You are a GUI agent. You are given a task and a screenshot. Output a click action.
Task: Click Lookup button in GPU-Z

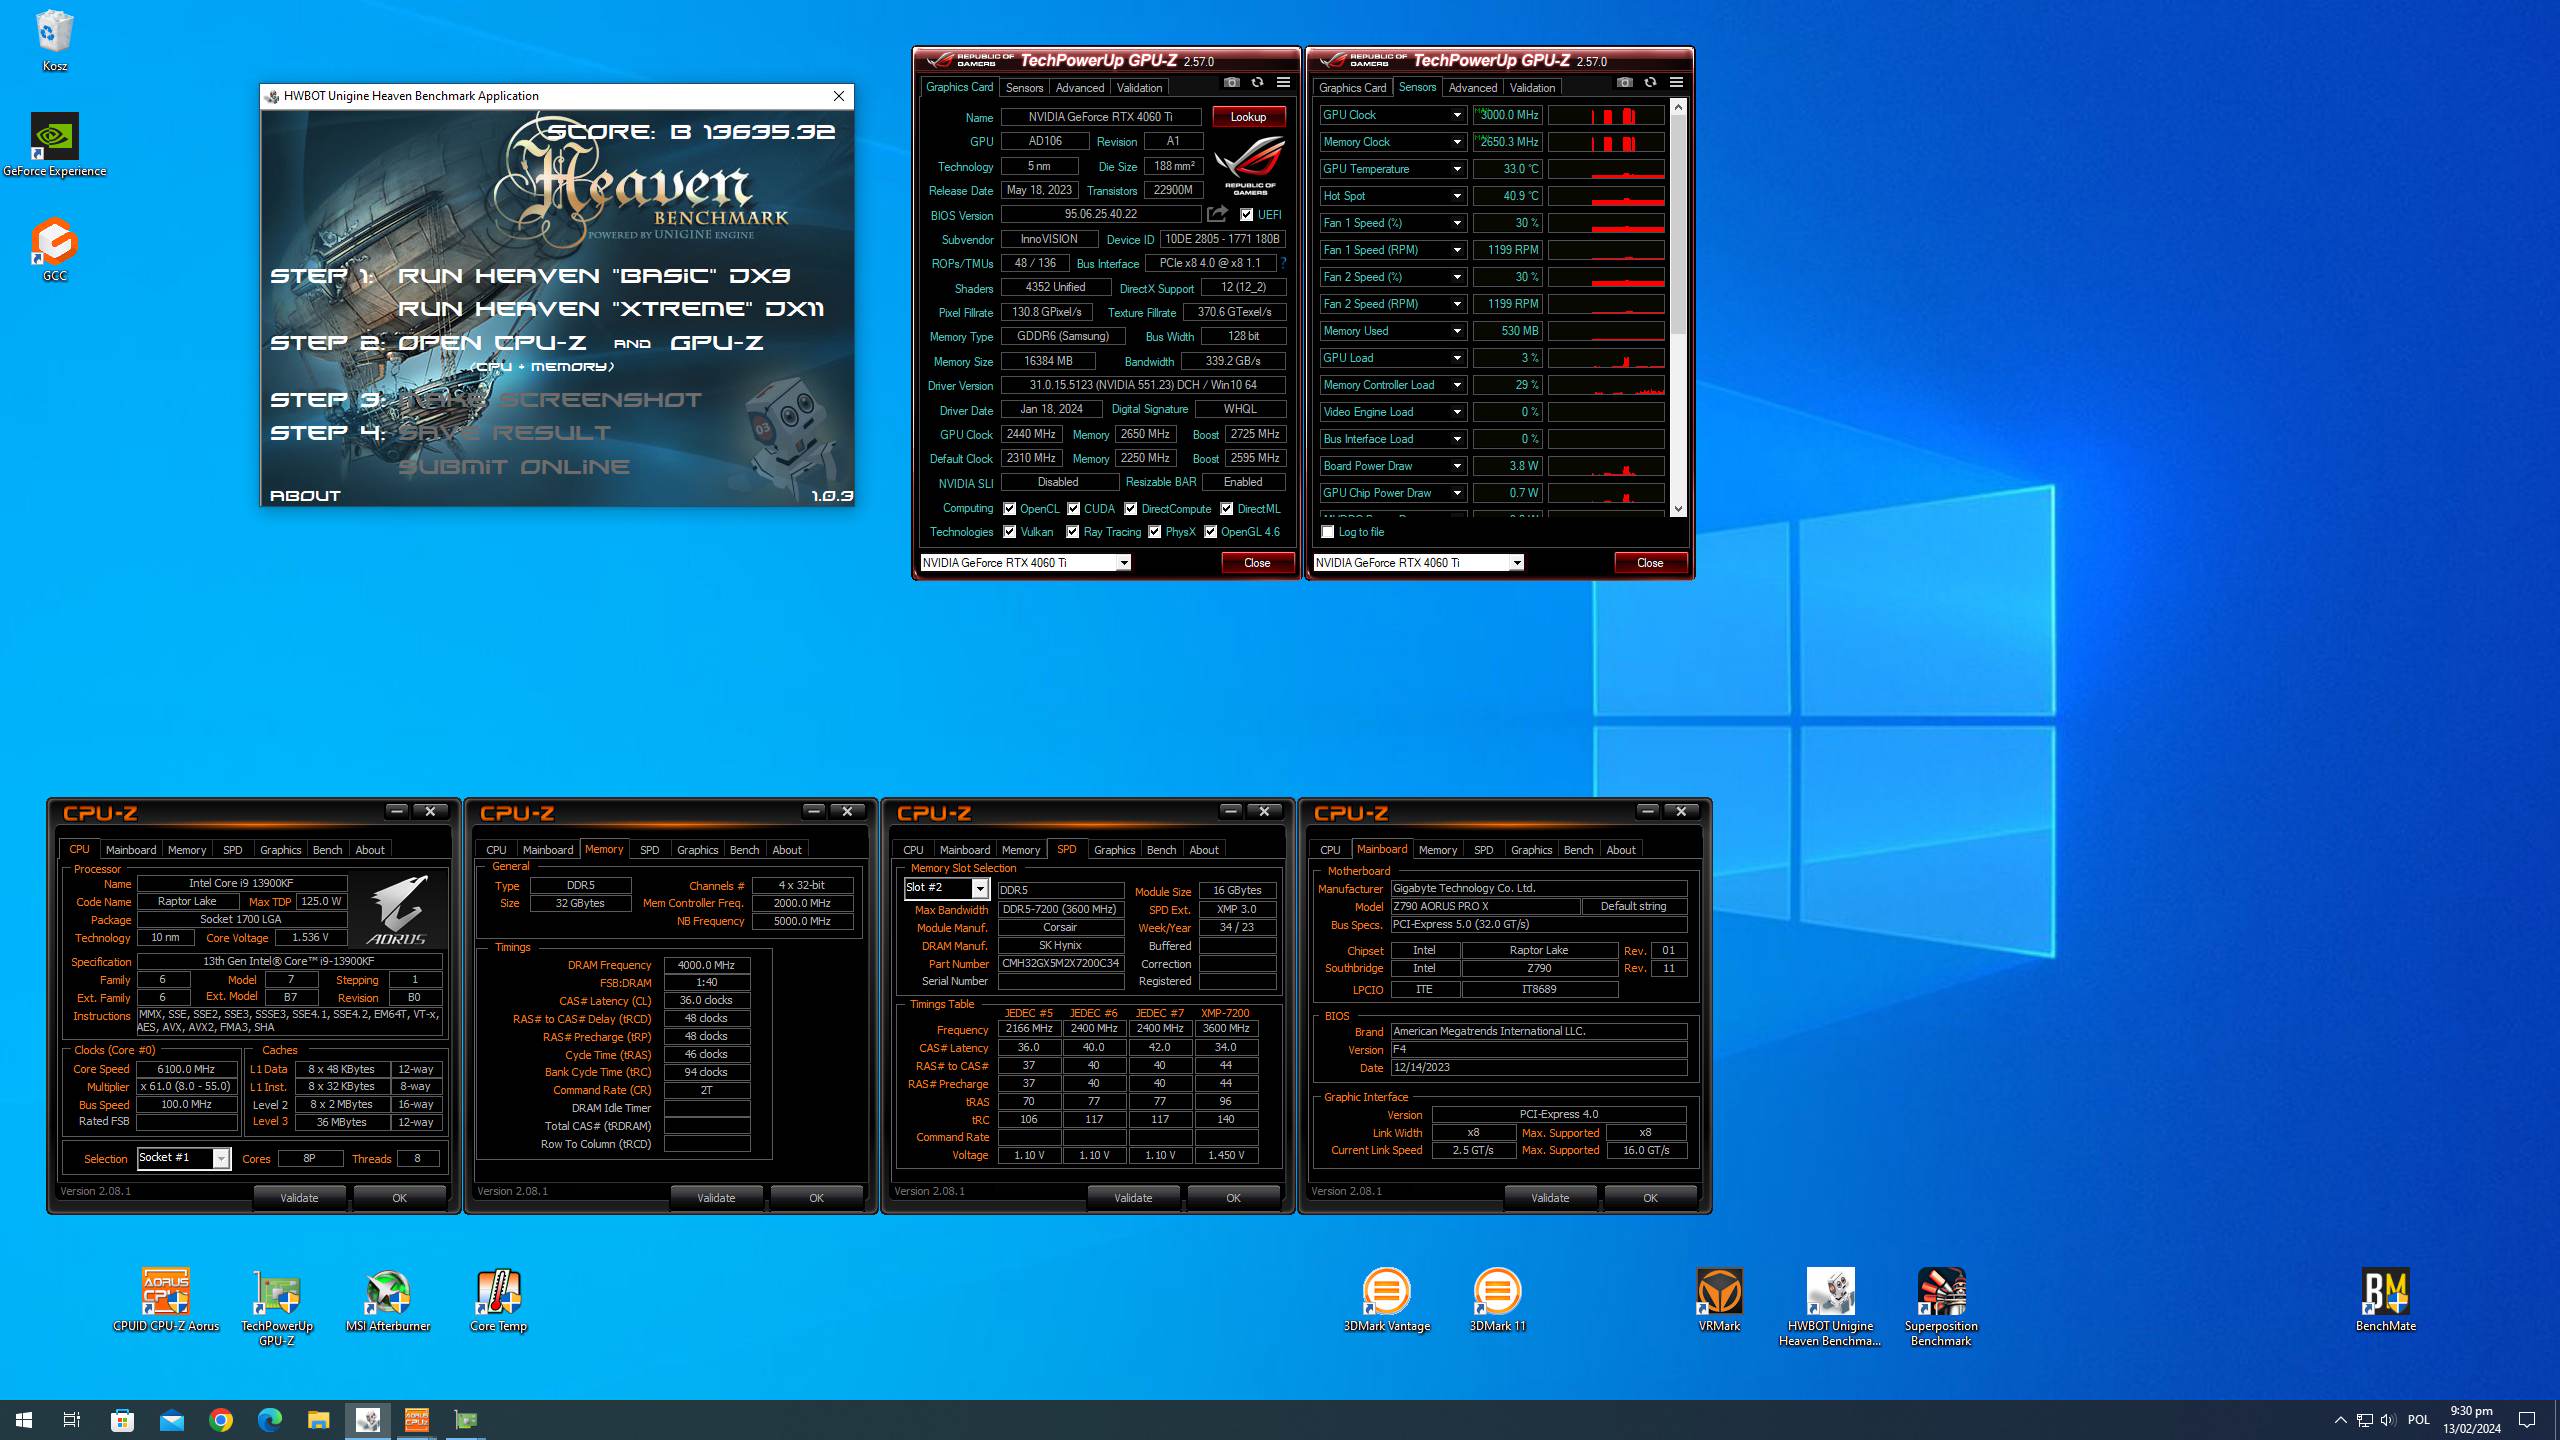[1248, 117]
